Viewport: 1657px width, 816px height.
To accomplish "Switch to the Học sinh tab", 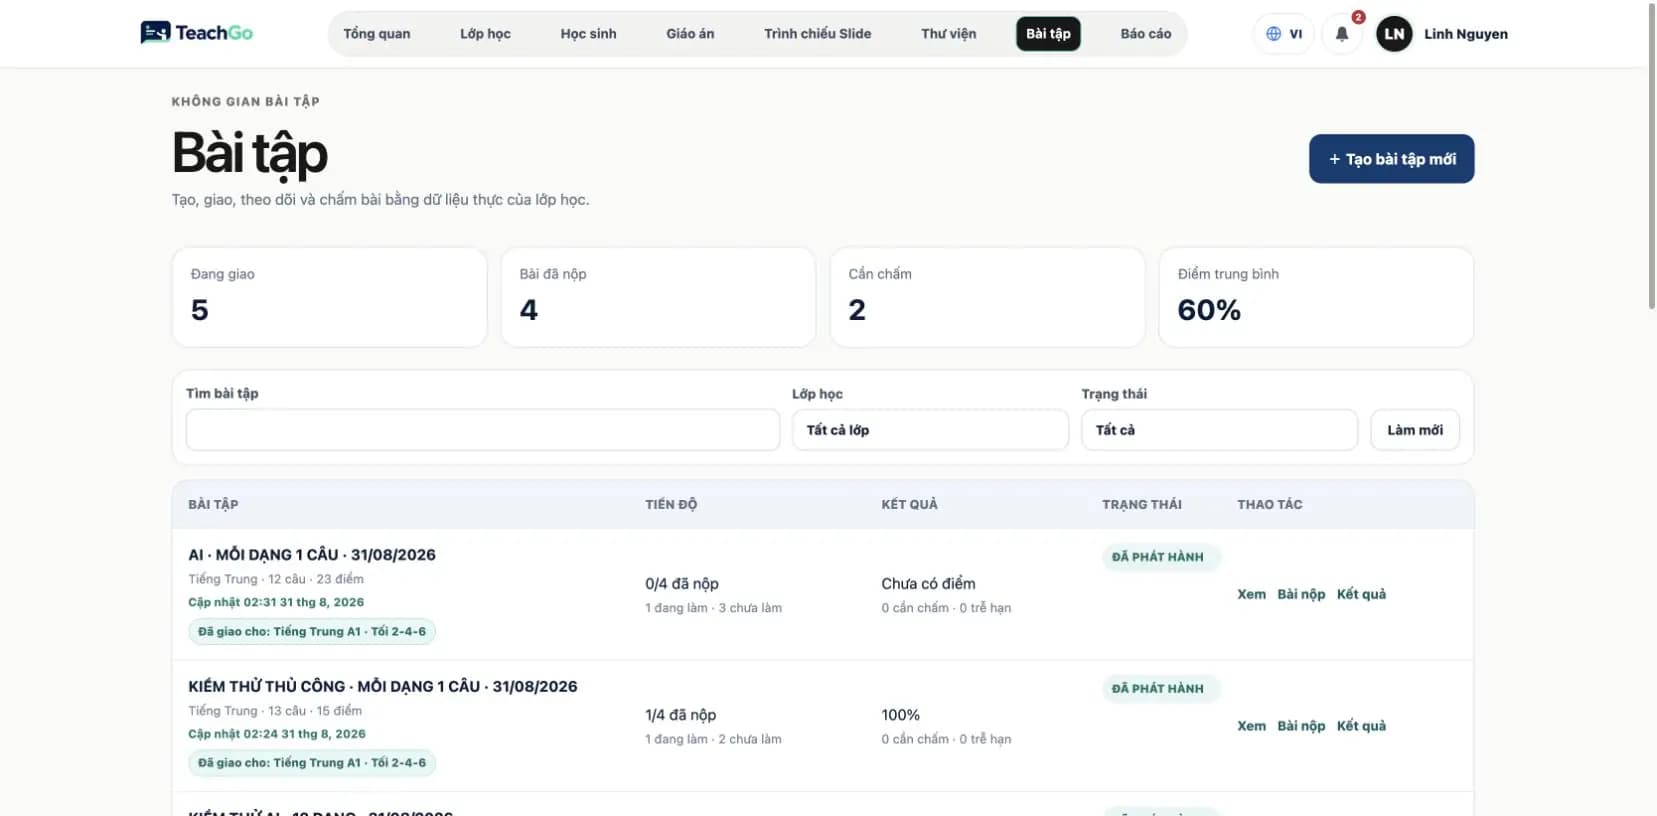I will pos(588,34).
